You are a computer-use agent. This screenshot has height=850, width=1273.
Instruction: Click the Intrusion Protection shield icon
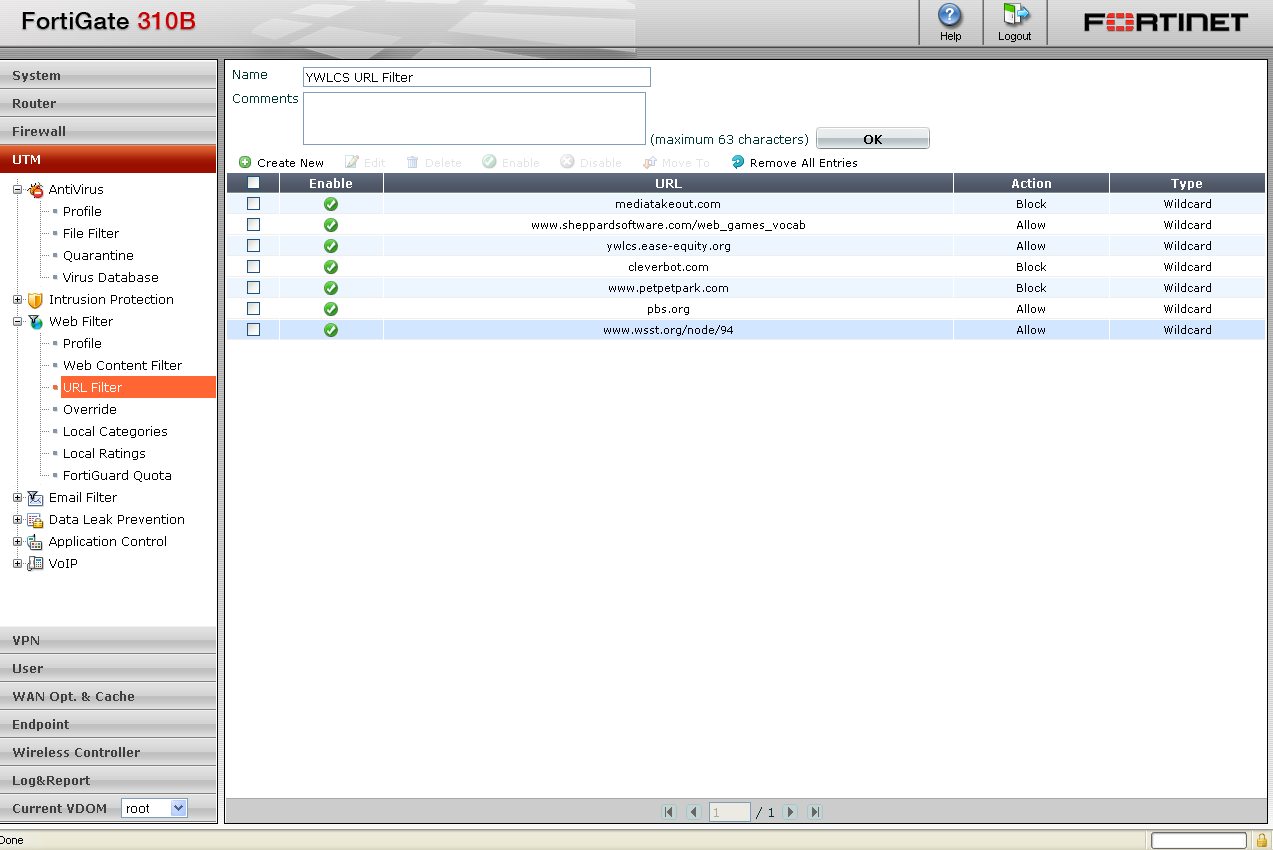(x=36, y=299)
